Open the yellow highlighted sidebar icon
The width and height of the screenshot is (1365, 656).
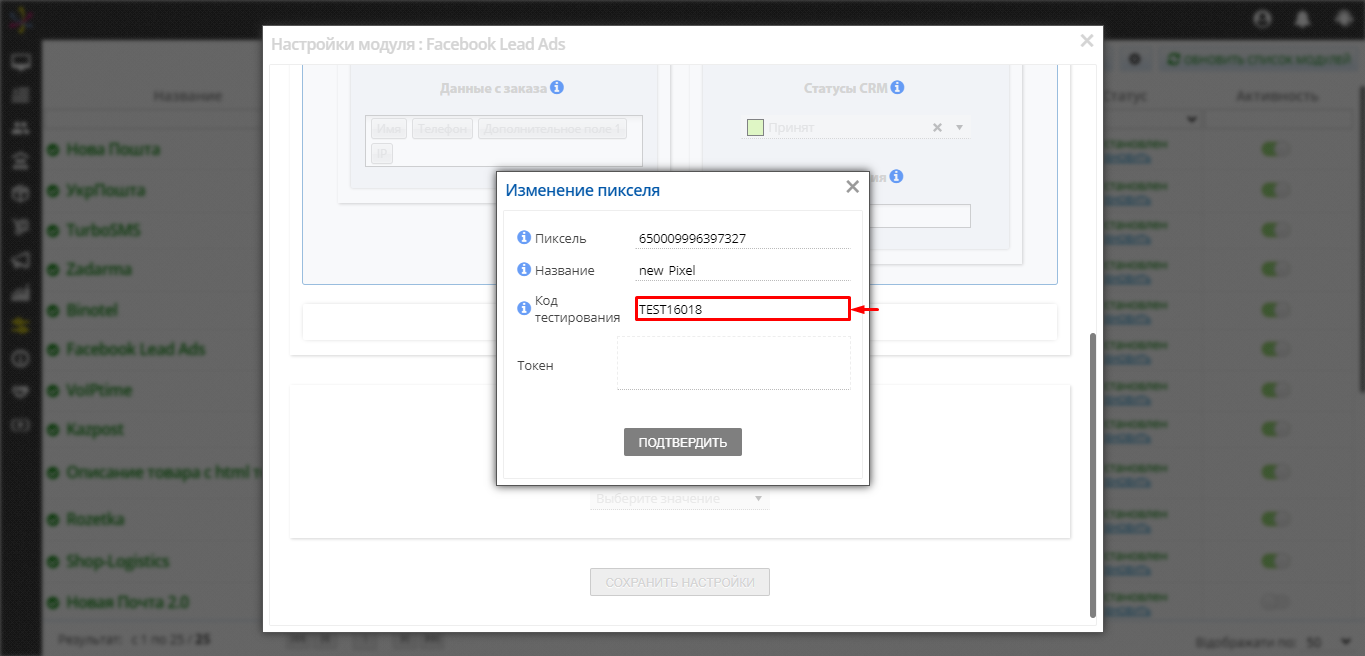(20, 326)
